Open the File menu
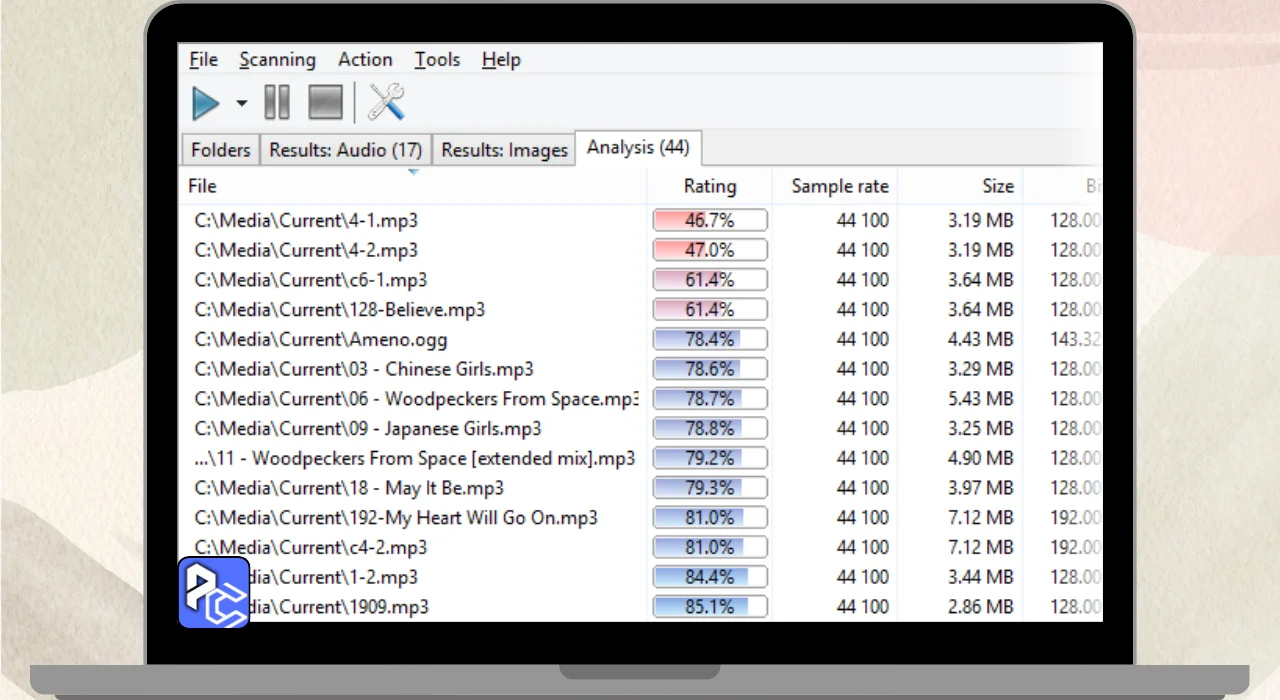Viewport: 1280px width, 700px height. [x=203, y=60]
